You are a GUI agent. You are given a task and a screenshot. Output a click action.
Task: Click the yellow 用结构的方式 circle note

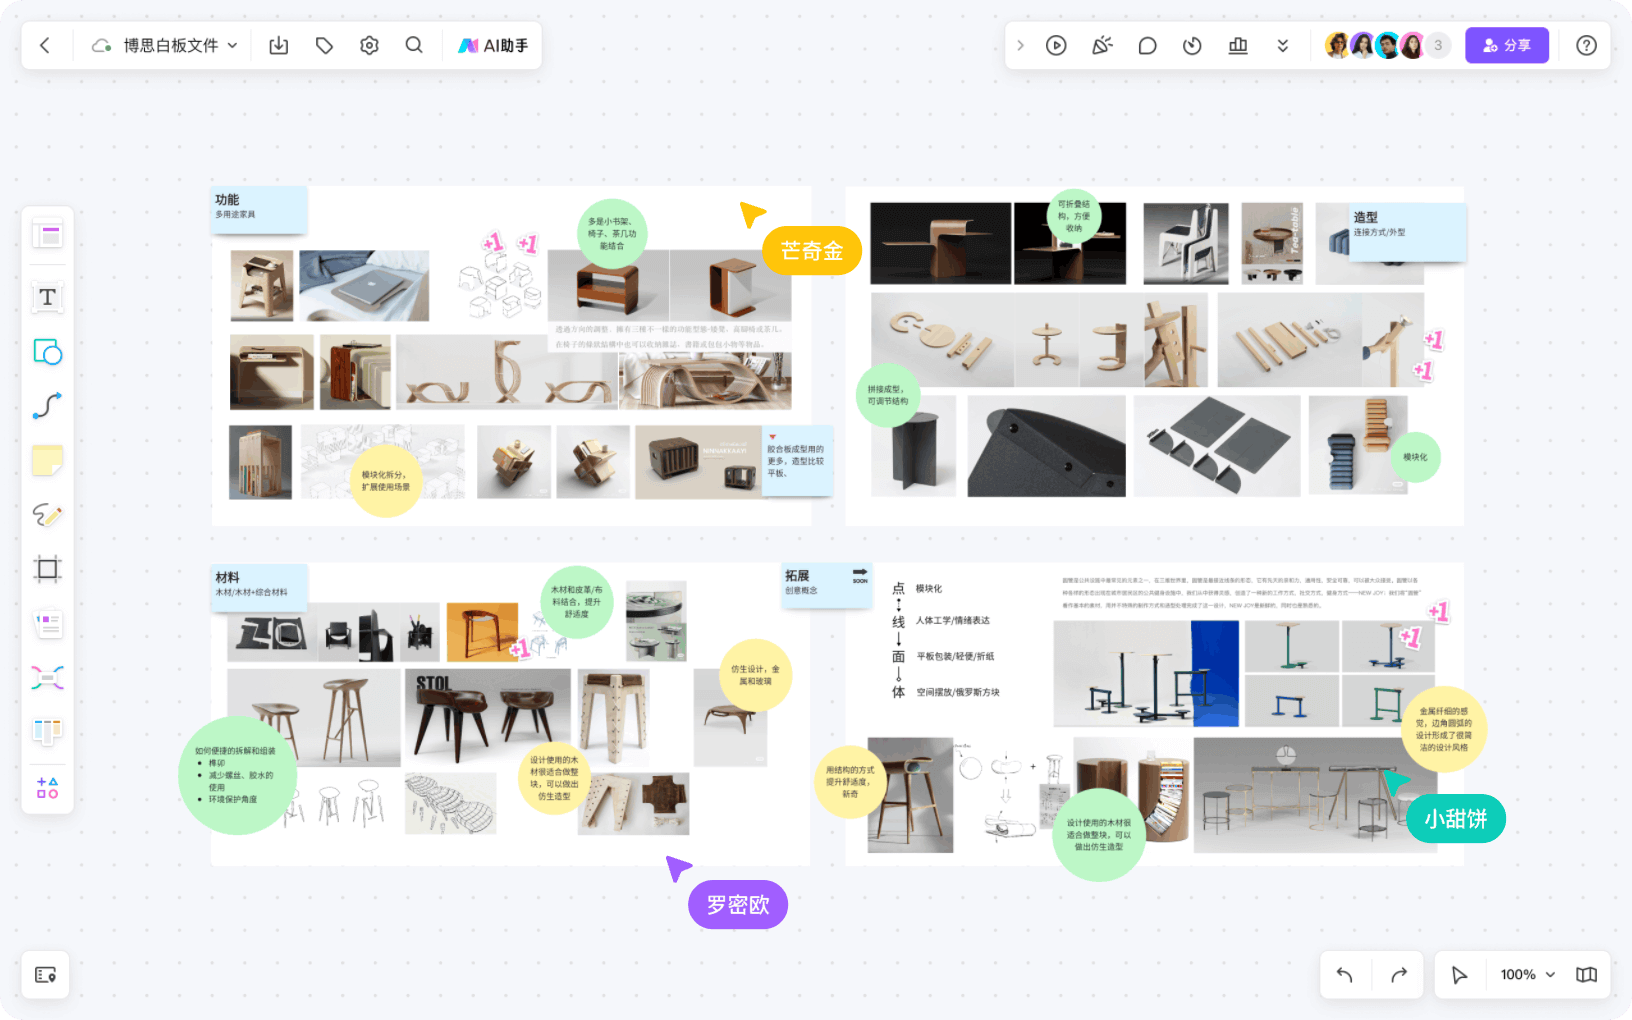tap(850, 782)
